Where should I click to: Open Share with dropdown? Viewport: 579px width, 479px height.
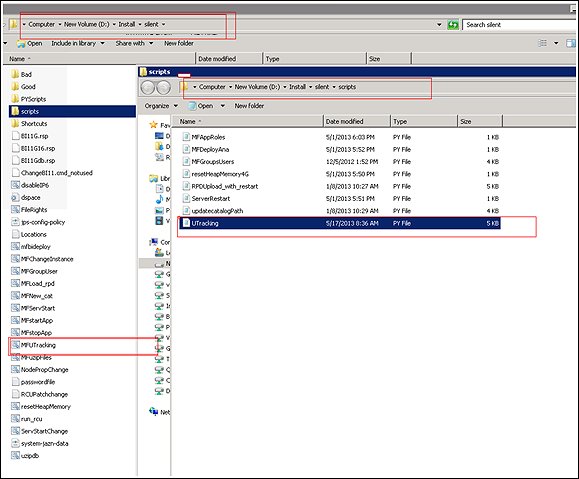[134, 44]
